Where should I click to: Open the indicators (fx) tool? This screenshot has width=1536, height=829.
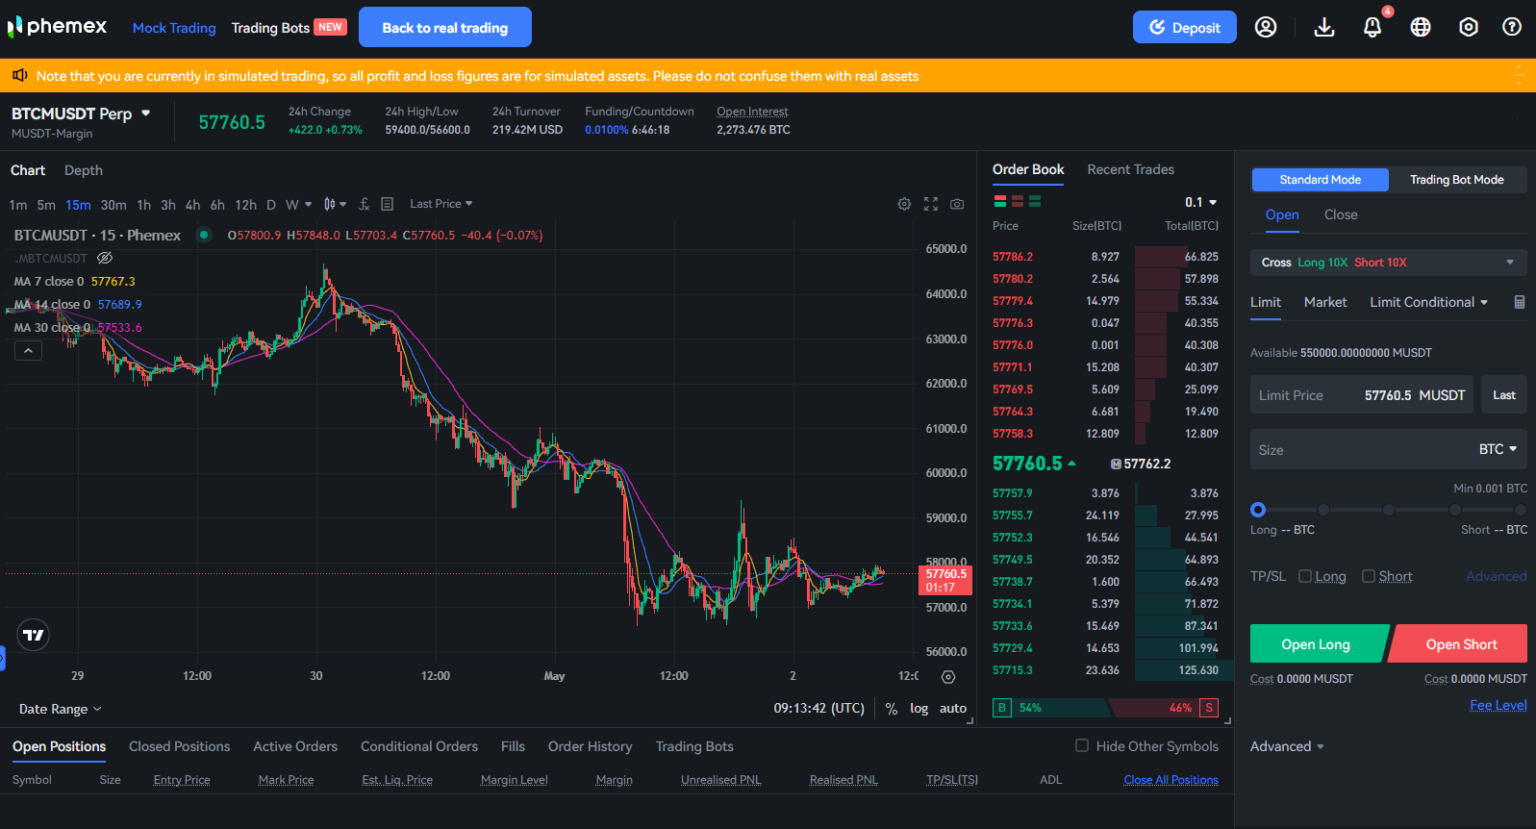point(363,203)
